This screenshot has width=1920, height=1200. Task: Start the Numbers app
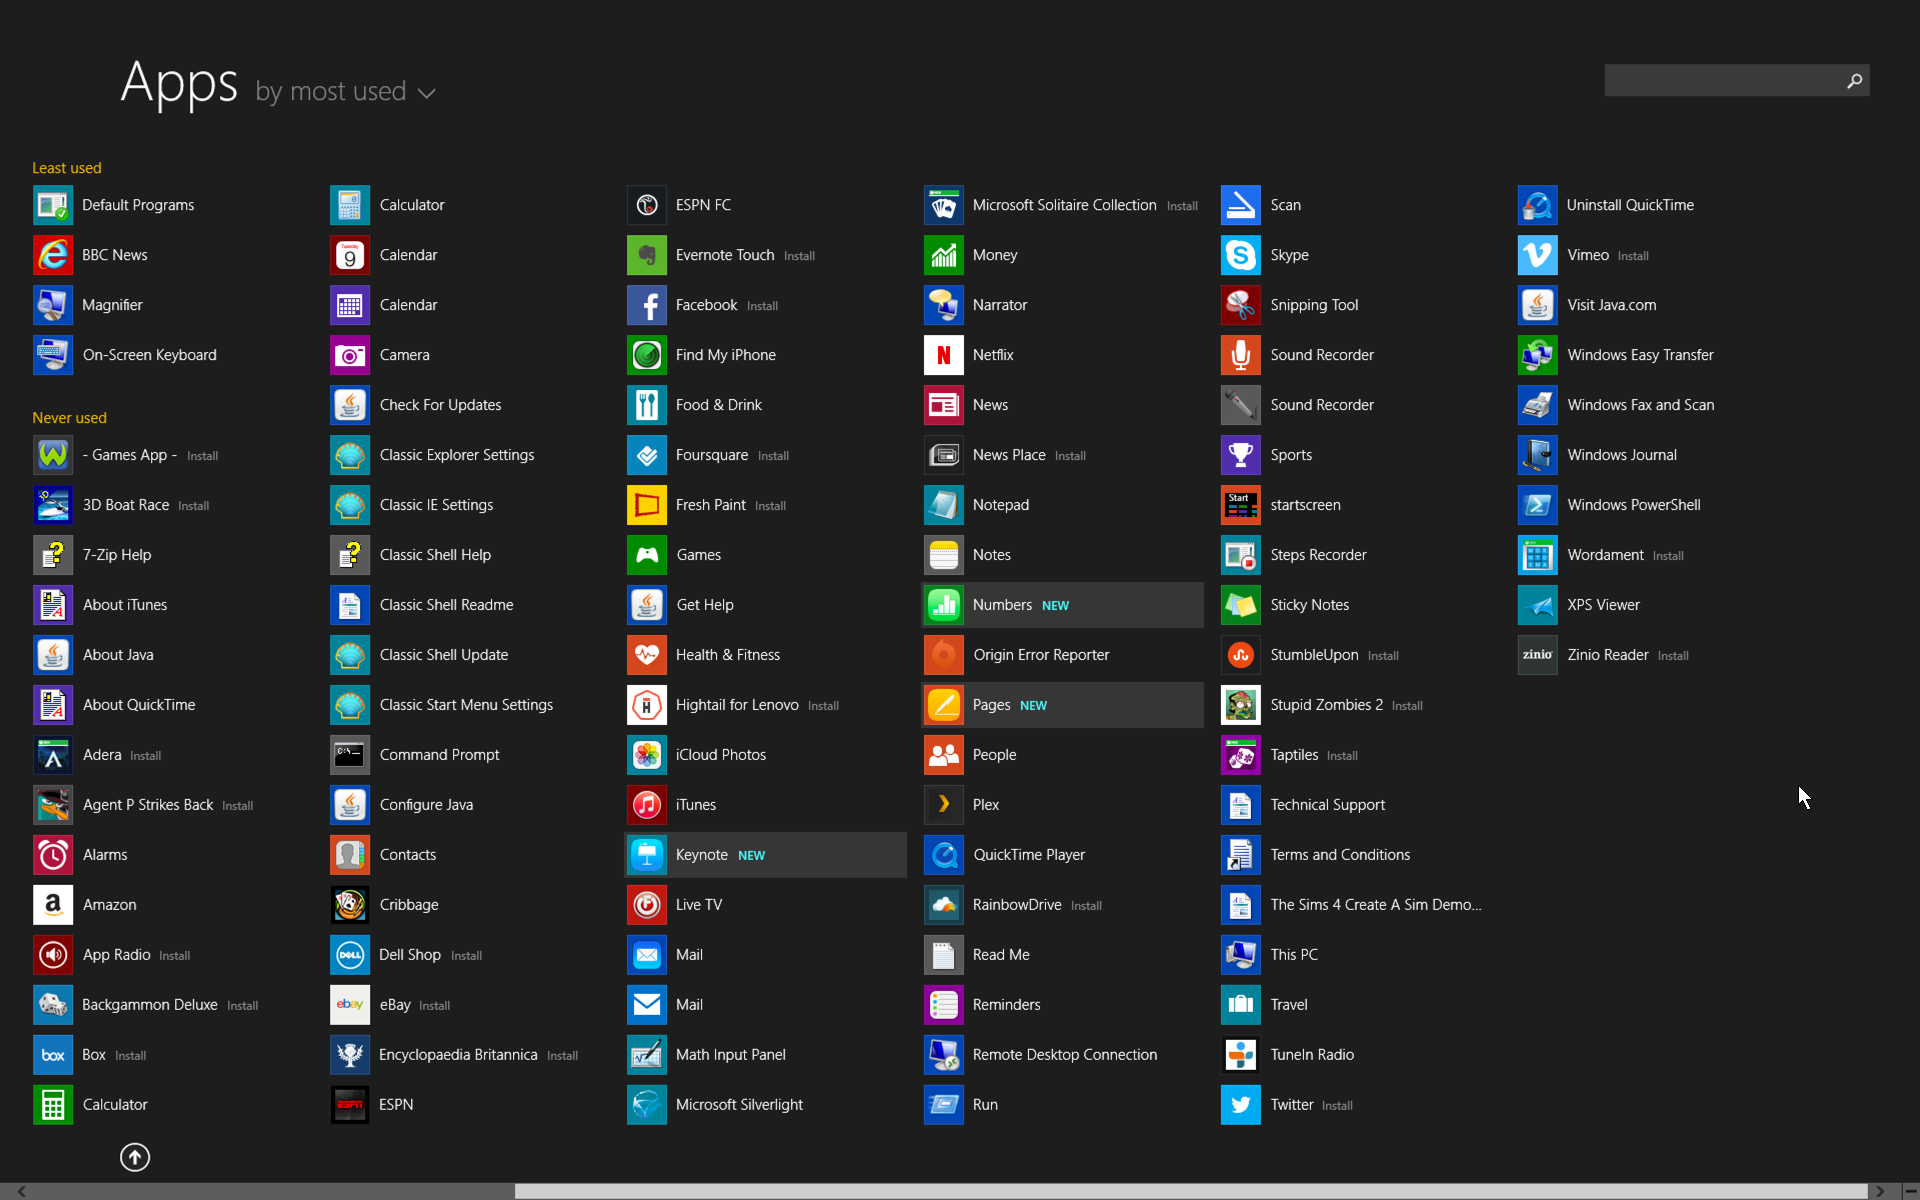coord(1004,605)
